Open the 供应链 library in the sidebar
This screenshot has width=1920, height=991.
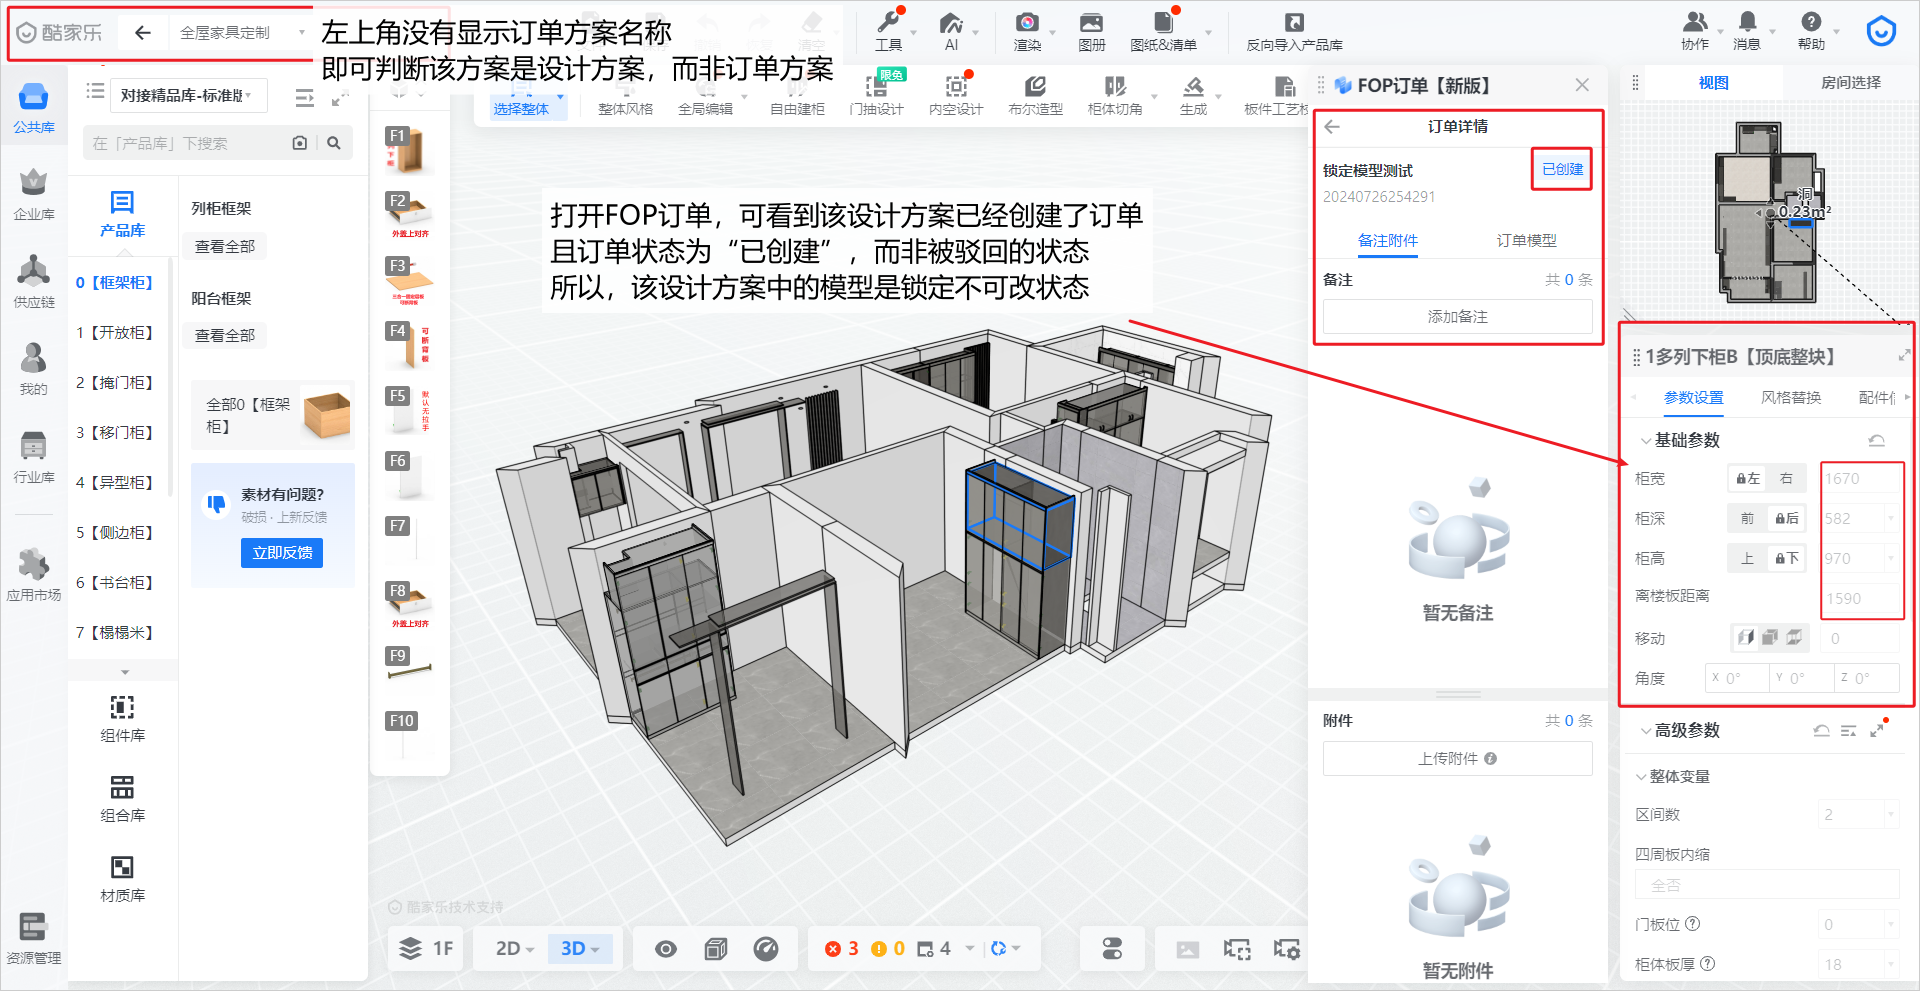[33, 271]
